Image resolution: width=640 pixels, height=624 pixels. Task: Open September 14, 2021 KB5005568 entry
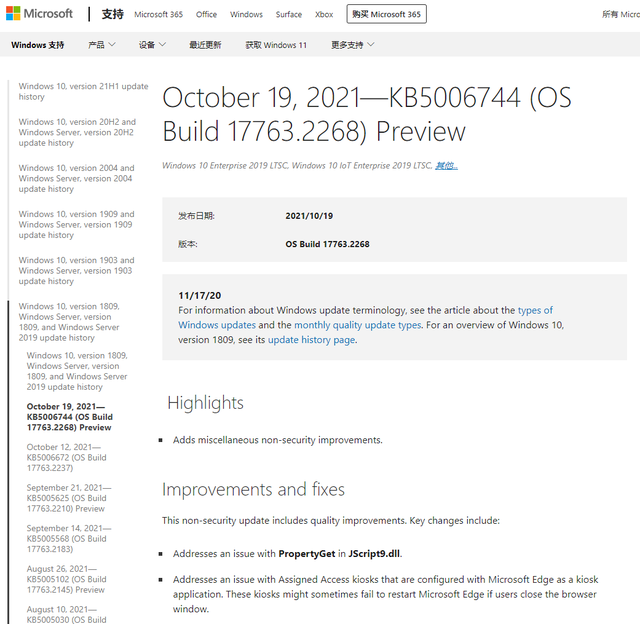pos(69,538)
